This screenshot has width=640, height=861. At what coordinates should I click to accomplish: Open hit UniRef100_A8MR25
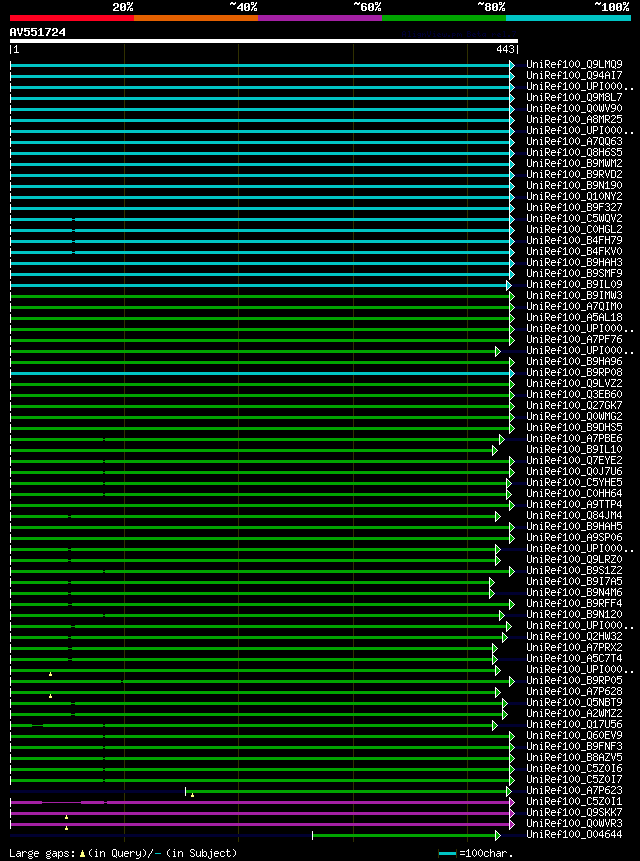[x=574, y=120]
